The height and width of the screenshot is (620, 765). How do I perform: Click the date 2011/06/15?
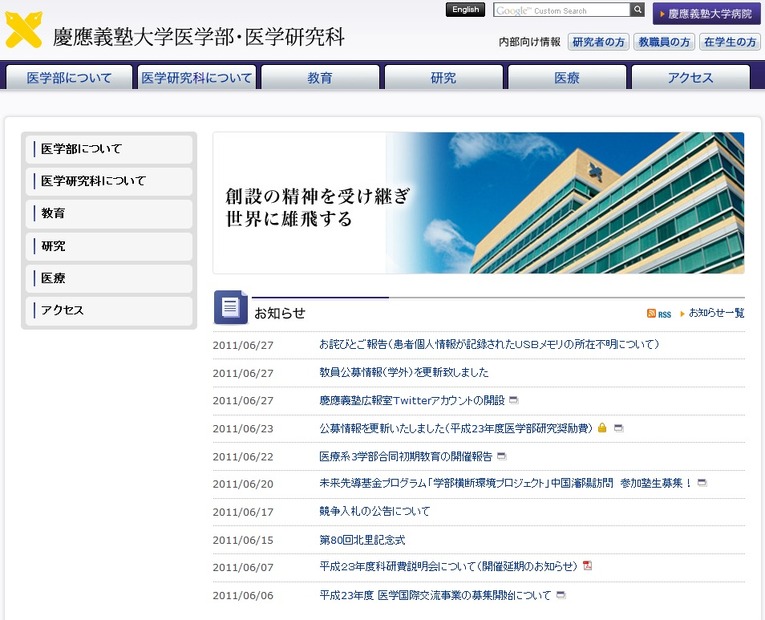point(243,540)
